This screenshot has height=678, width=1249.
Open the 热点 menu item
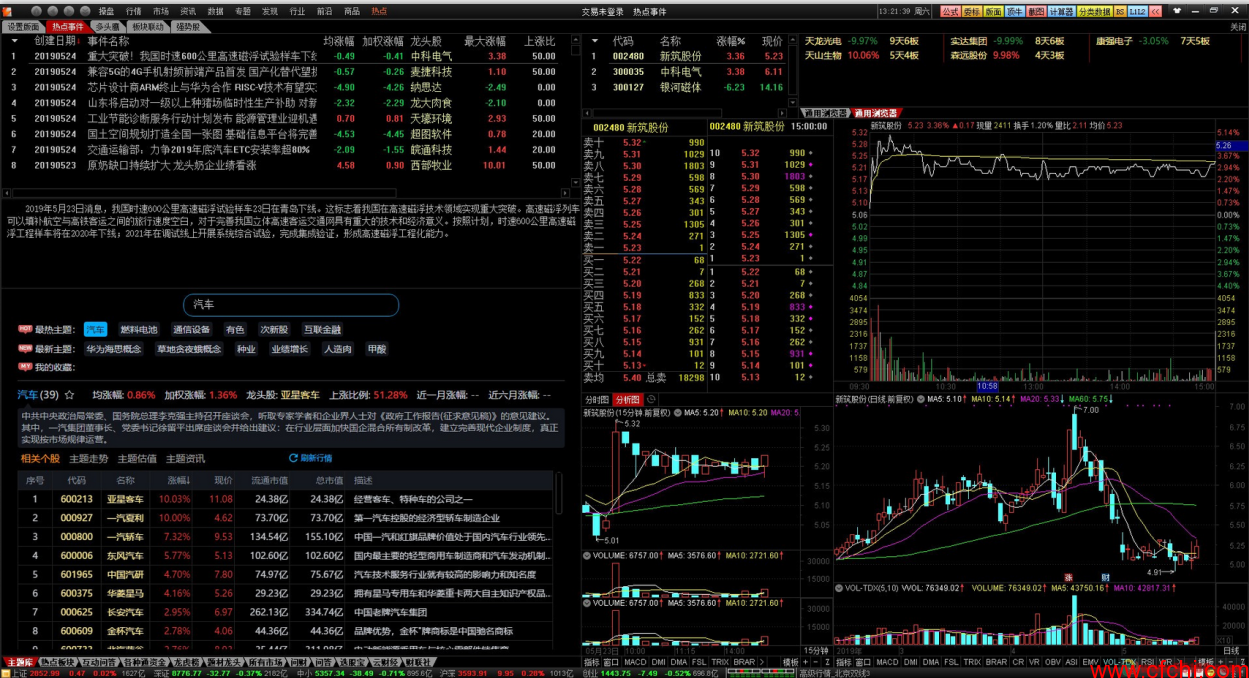[x=379, y=11]
